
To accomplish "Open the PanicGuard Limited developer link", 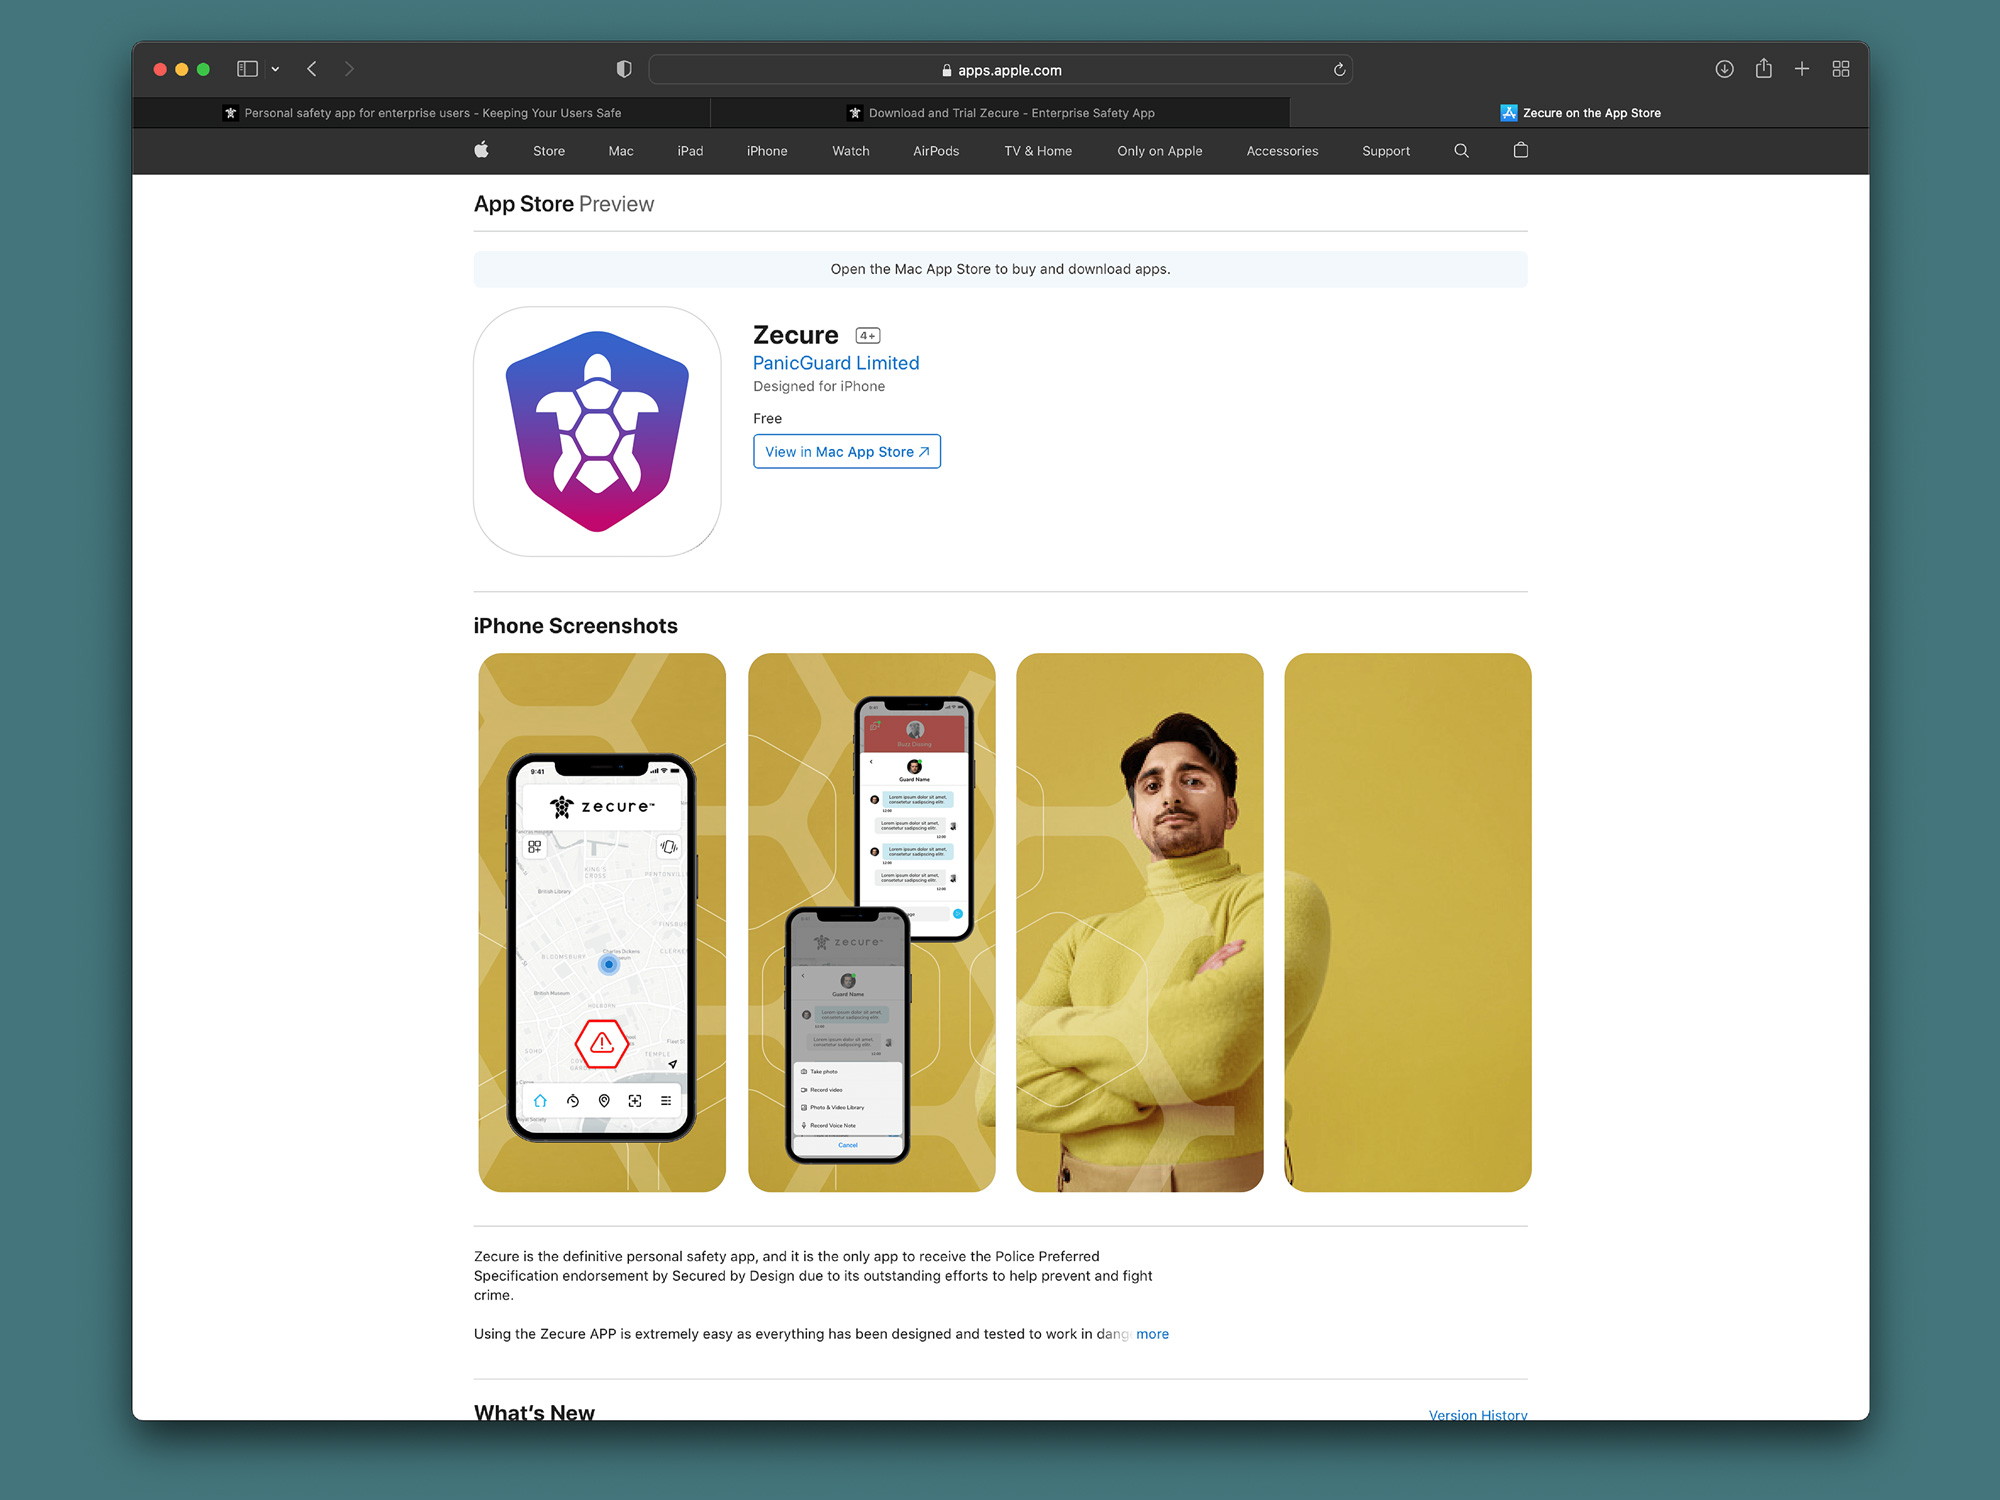I will 836,363.
